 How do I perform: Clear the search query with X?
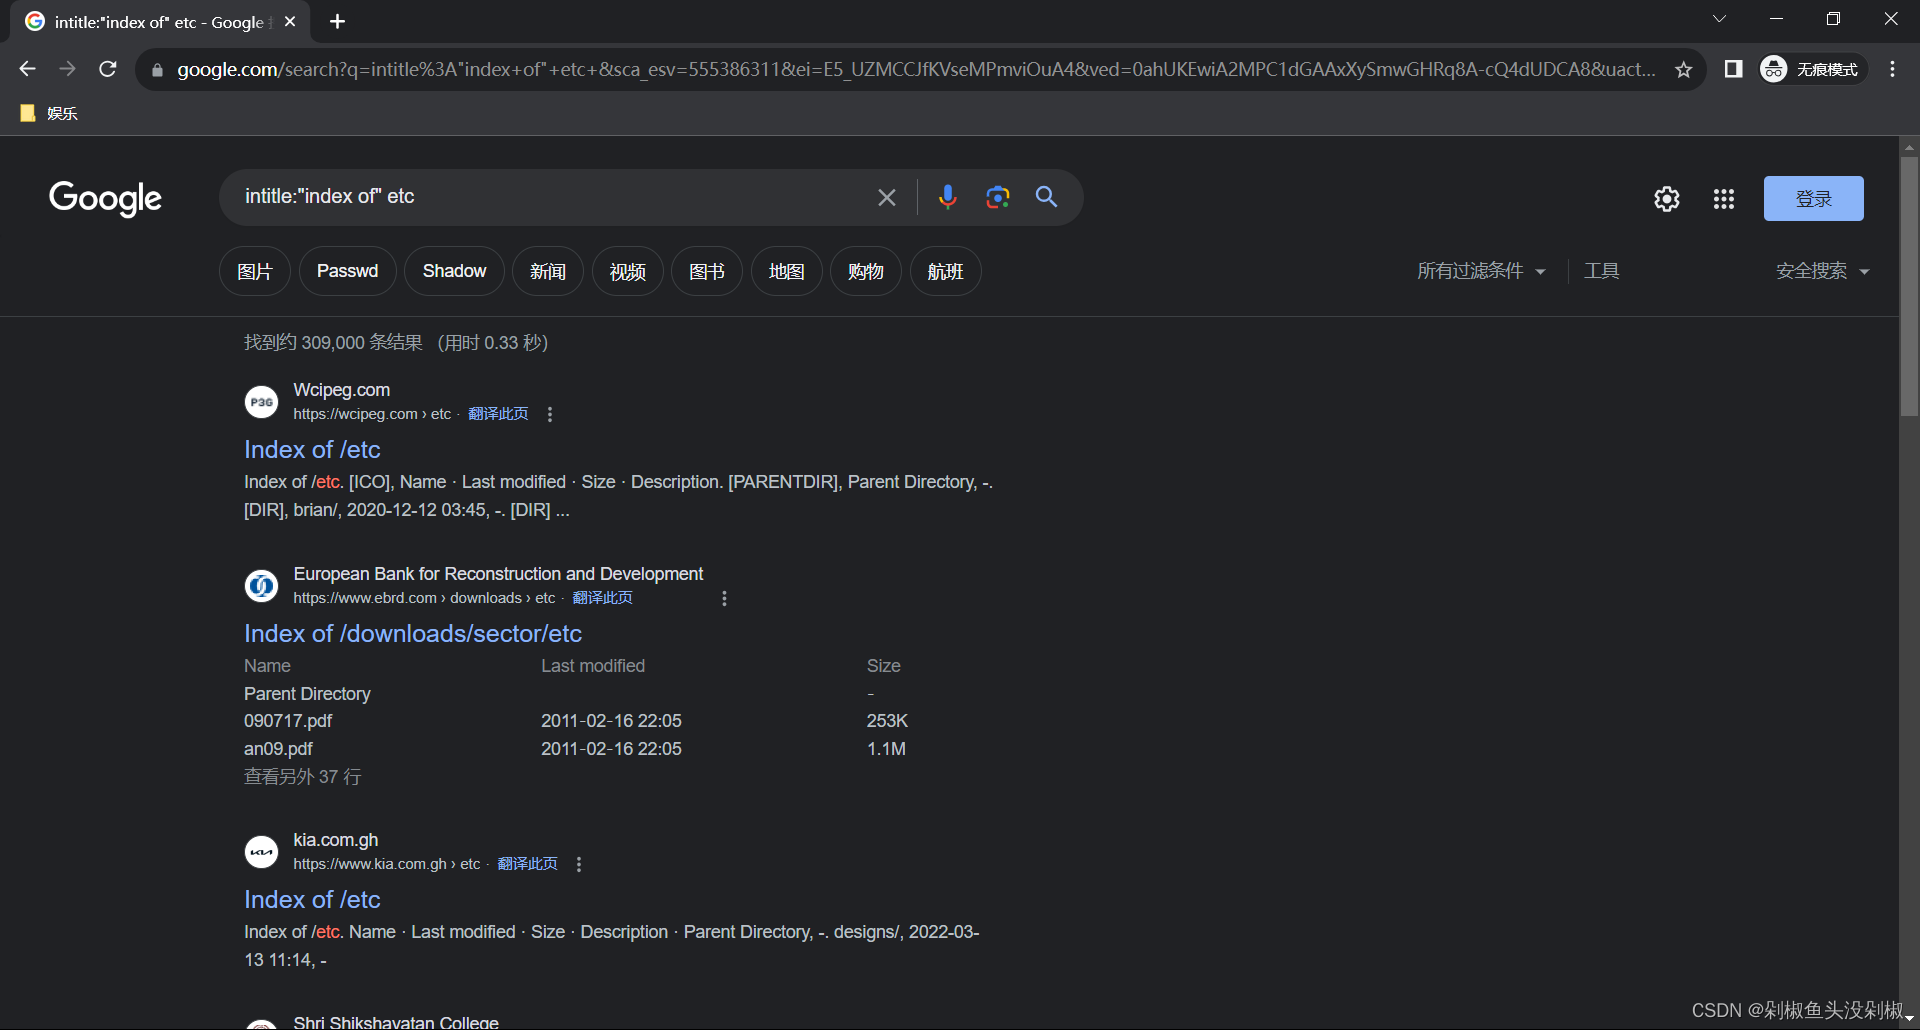[886, 197]
